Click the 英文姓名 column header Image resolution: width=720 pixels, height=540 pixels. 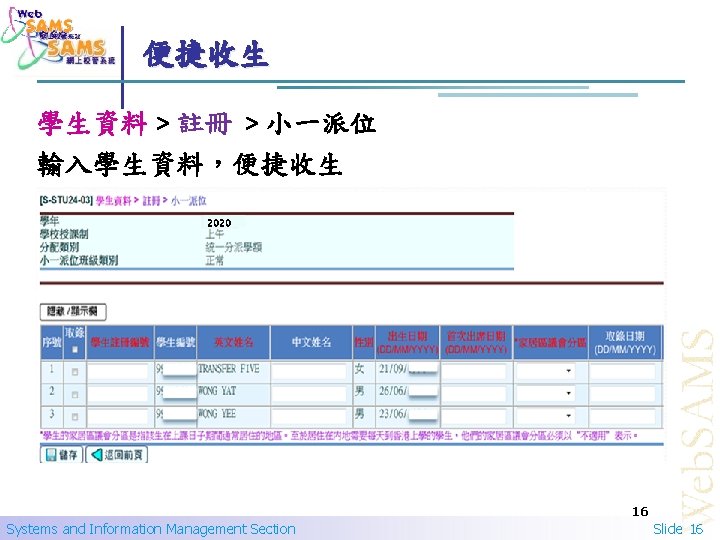click(x=234, y=342)
